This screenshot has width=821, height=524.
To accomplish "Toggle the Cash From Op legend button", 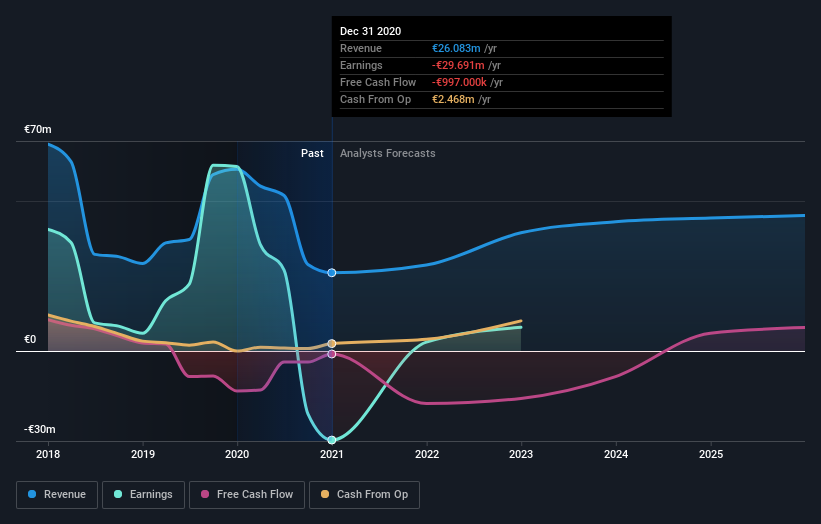I will tap(364, 495).
